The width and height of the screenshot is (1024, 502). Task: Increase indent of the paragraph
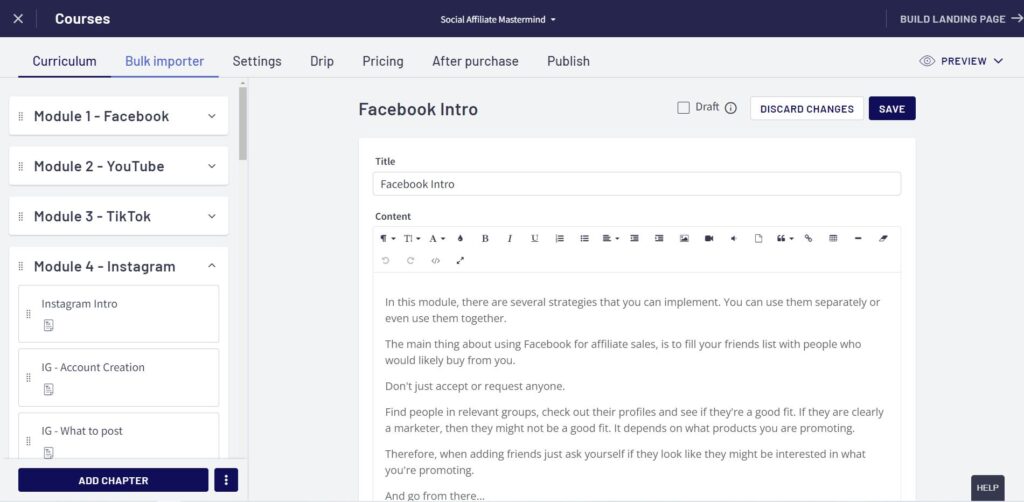[x=659, y=239]
